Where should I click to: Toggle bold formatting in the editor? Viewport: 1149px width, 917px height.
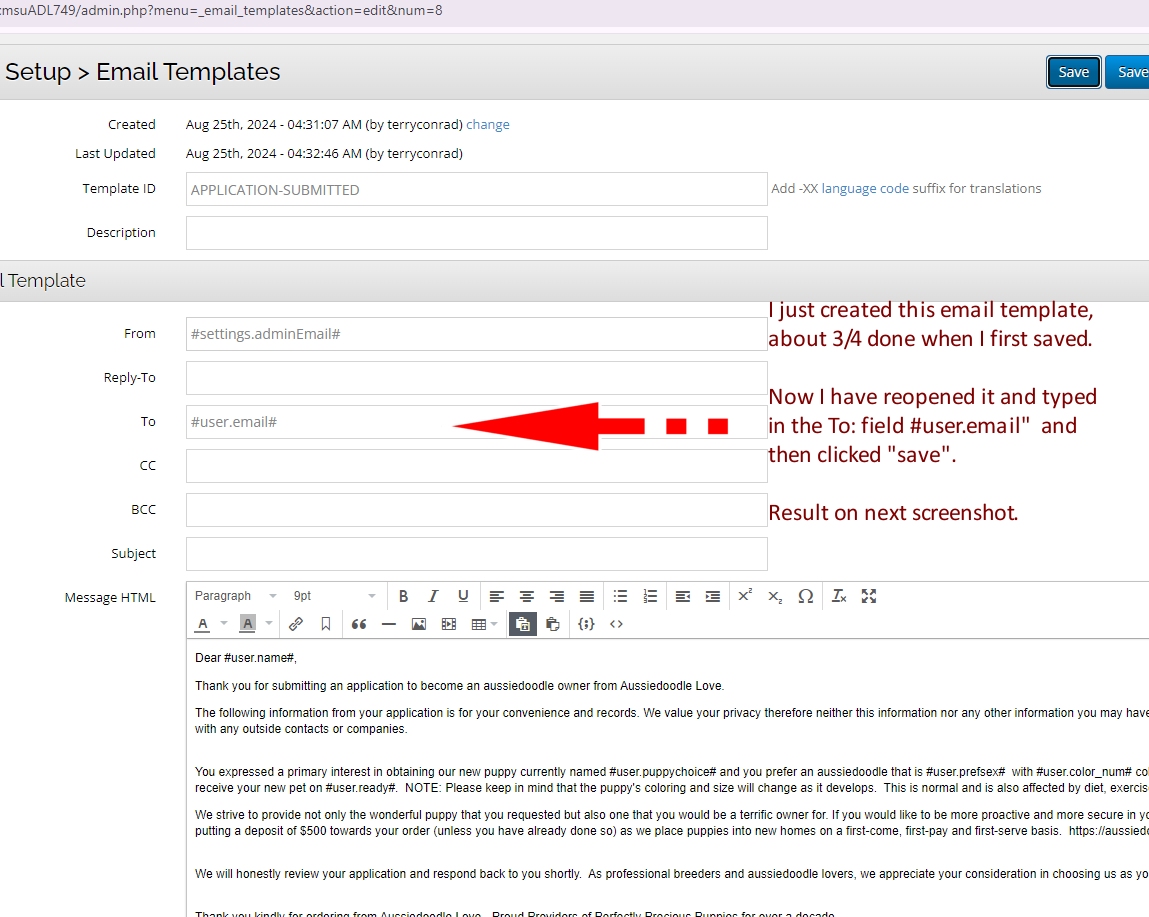pyautogui.click(x=403, y=596)
